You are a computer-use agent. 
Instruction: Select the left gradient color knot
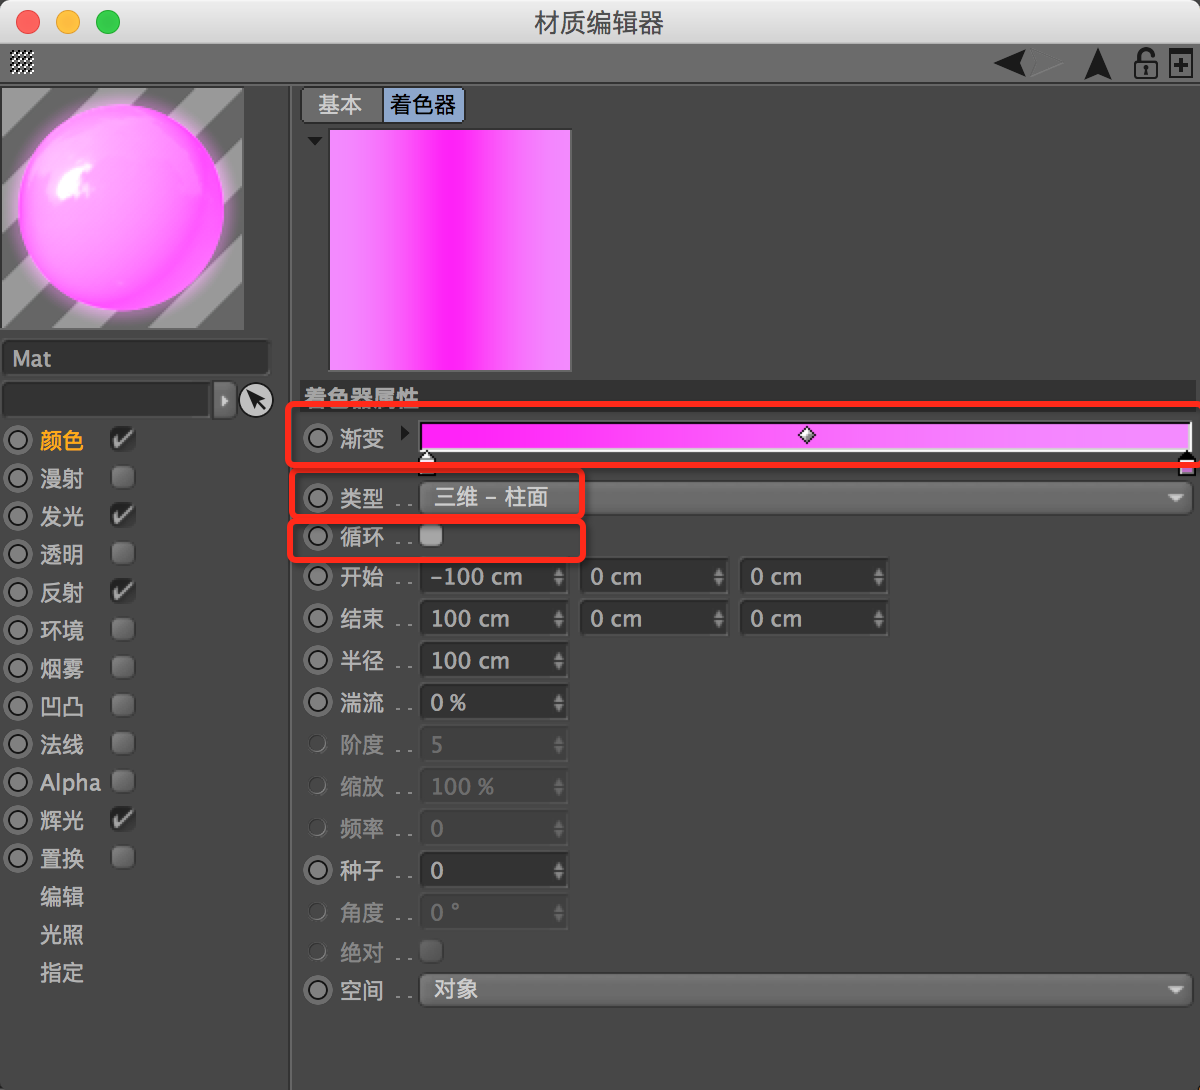pyautogui.click(x=427, y=462)
